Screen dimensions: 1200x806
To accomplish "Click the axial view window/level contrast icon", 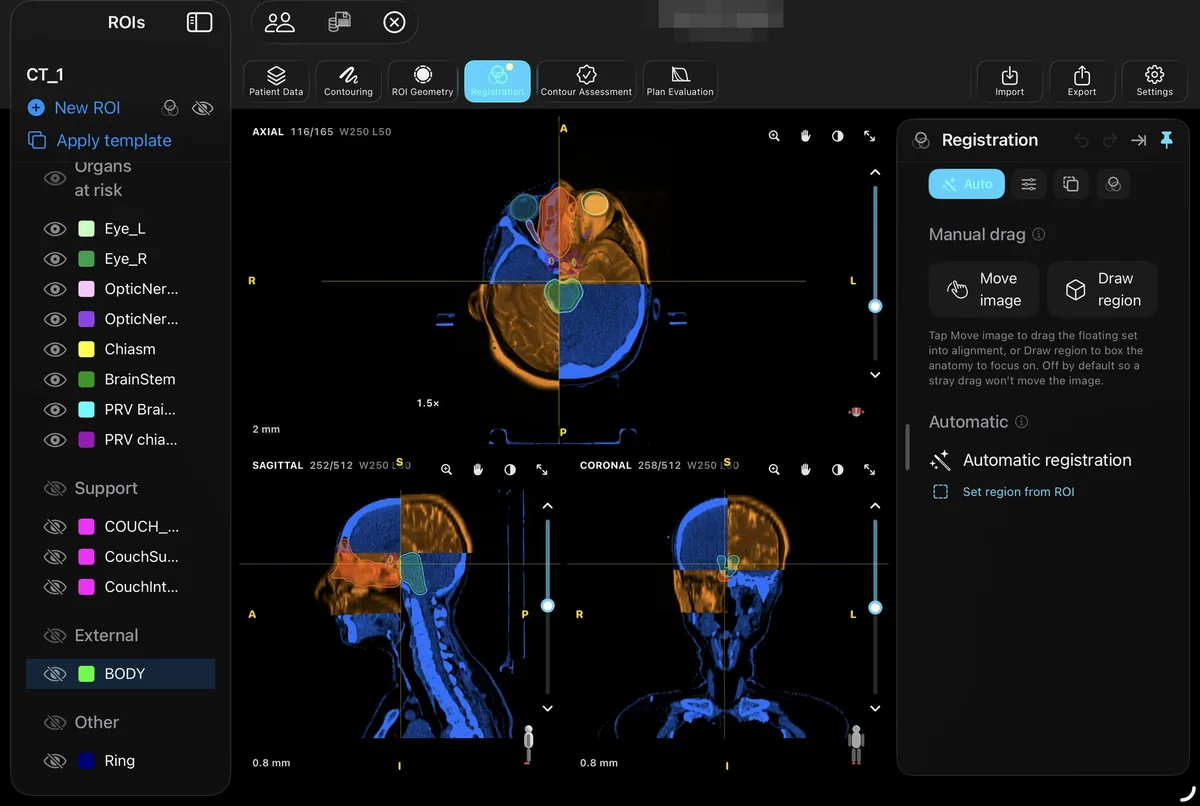I will coord(838,136).
